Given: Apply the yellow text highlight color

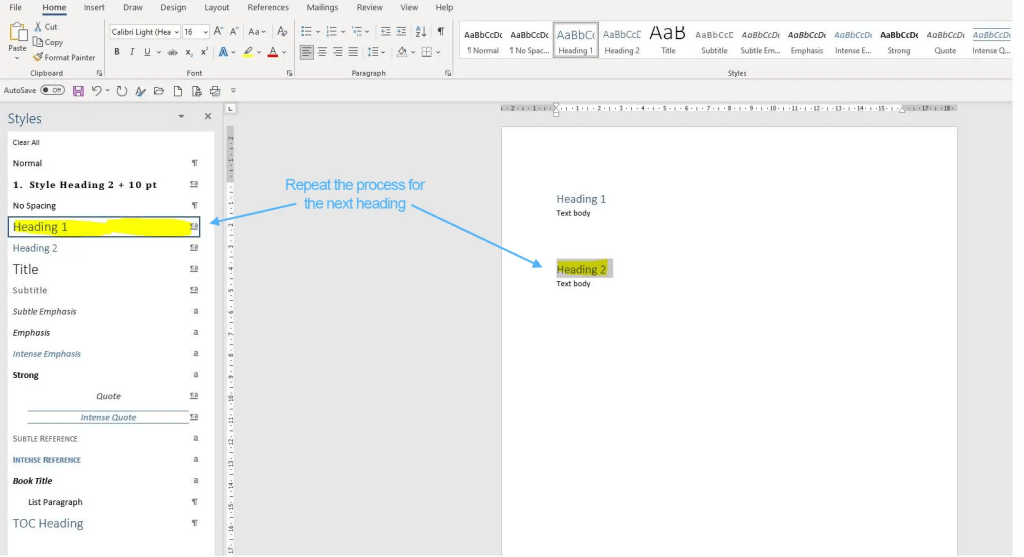Looking at the screenshot, I should [248, 52].
